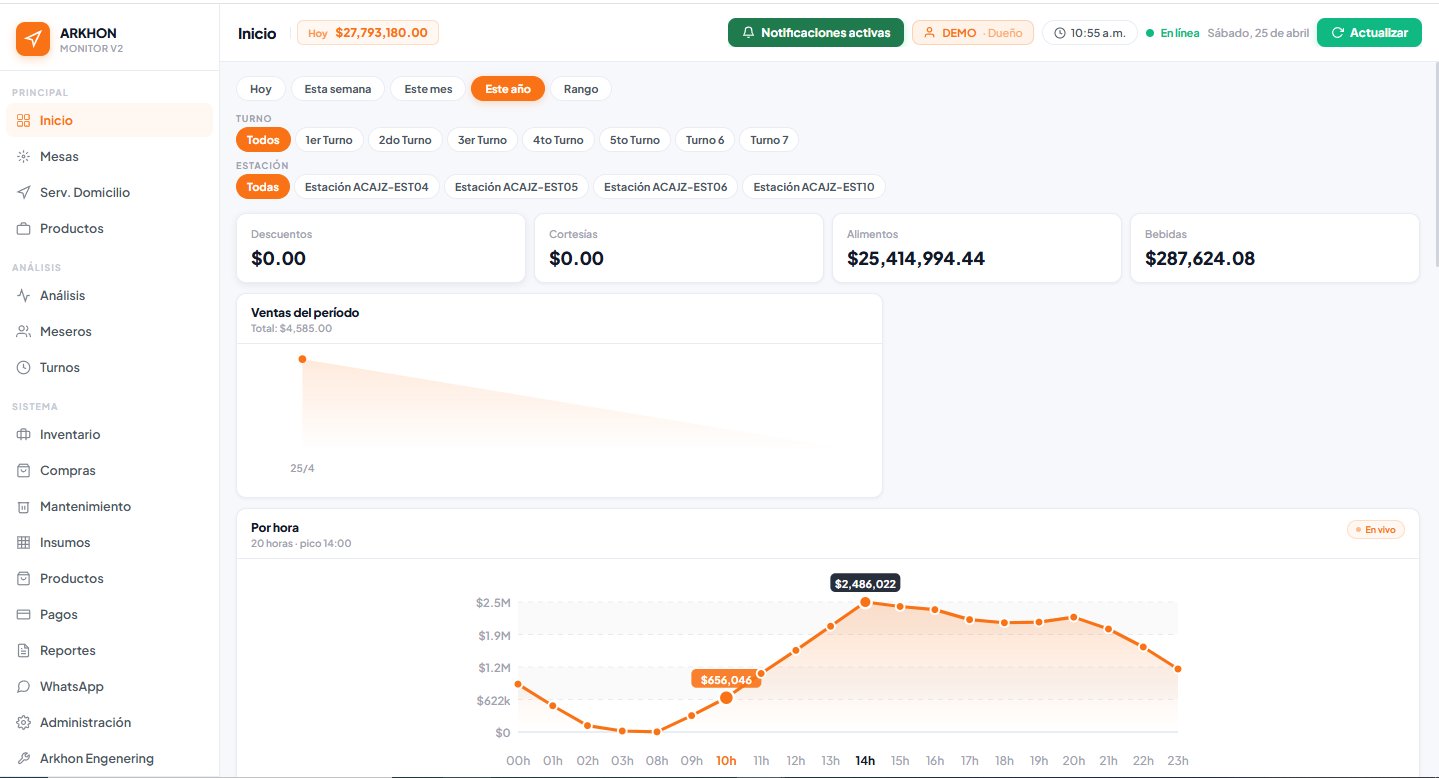
Task: Click the 14h peak data point
Action: (x=865, y=602)
